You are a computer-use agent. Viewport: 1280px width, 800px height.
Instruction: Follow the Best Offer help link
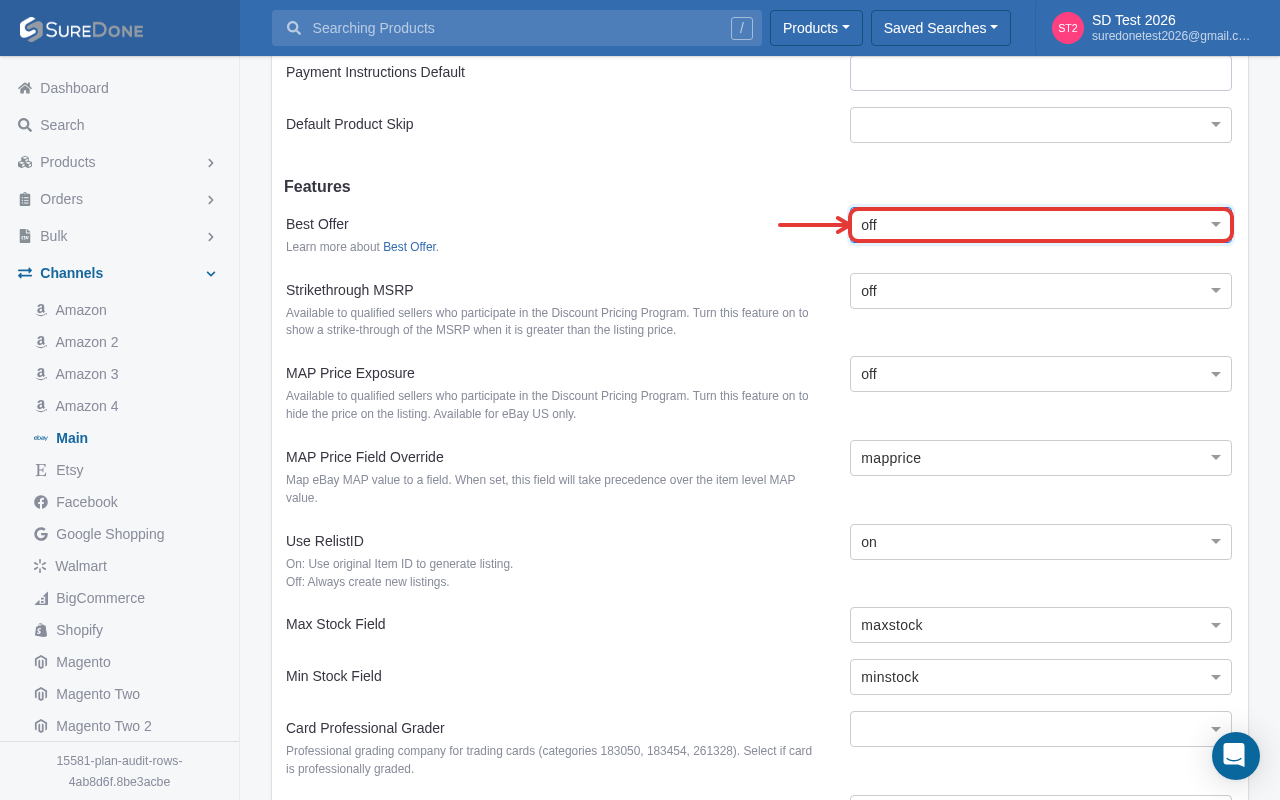pos(410,247)
